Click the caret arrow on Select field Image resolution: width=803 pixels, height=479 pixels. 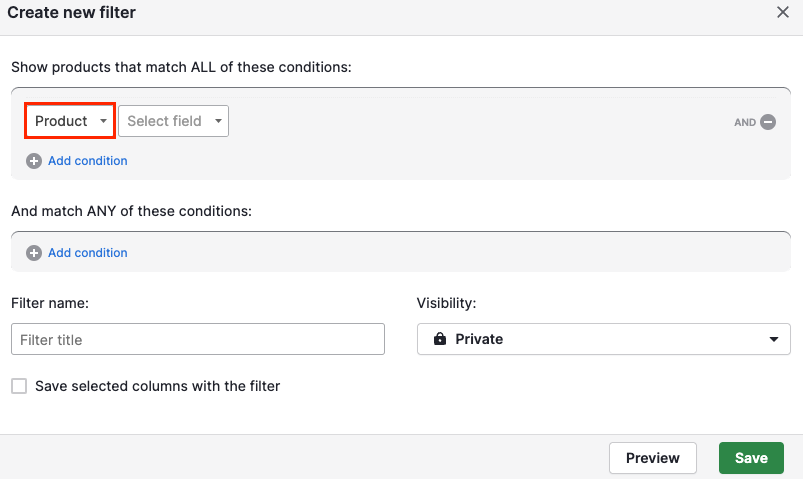(218, 121)
